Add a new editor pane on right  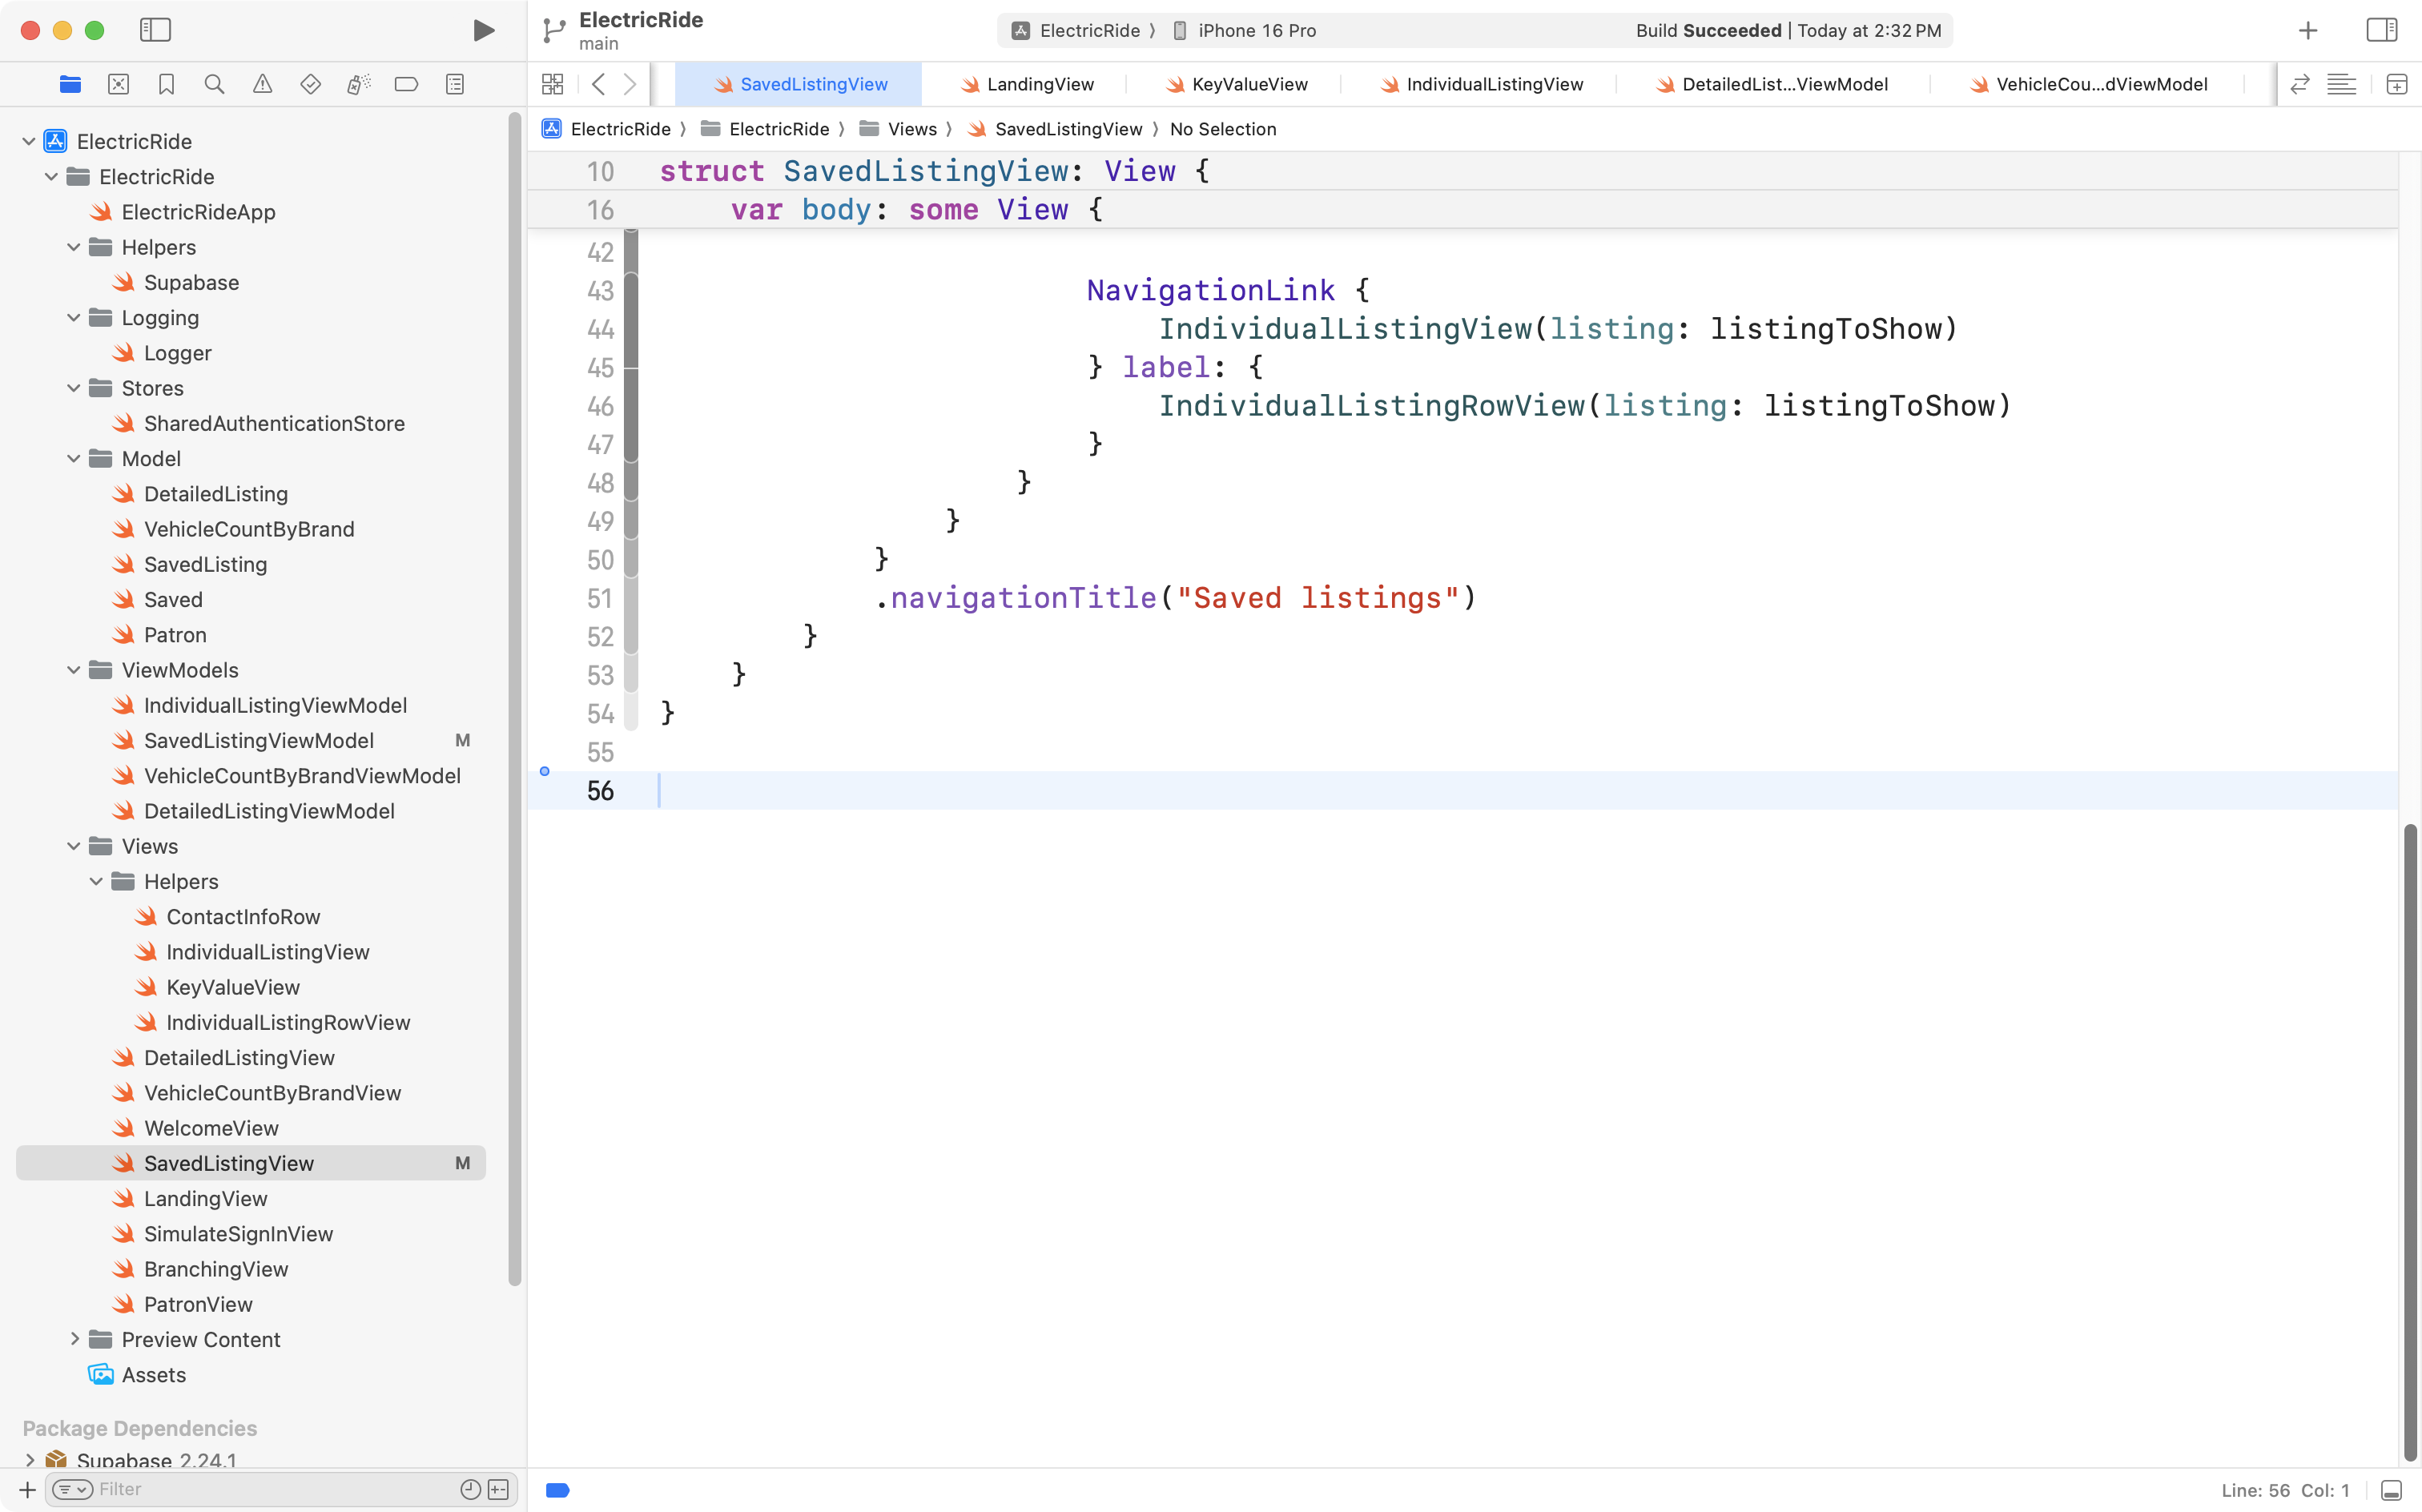(x=2396, y=84)
